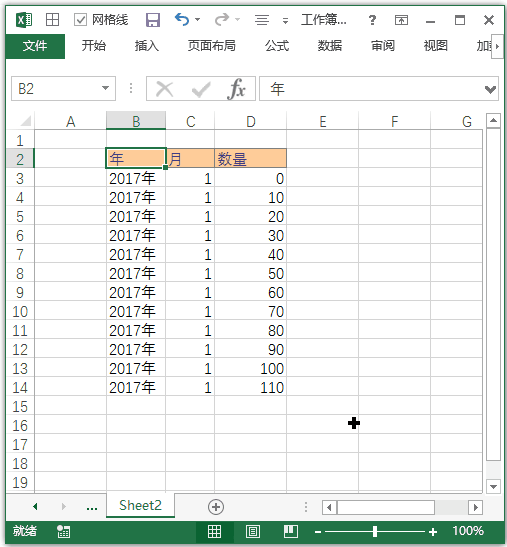Open the redo history dropdown arrow
The height and width of the screenshot is (547, 507).
click(238, 20)
